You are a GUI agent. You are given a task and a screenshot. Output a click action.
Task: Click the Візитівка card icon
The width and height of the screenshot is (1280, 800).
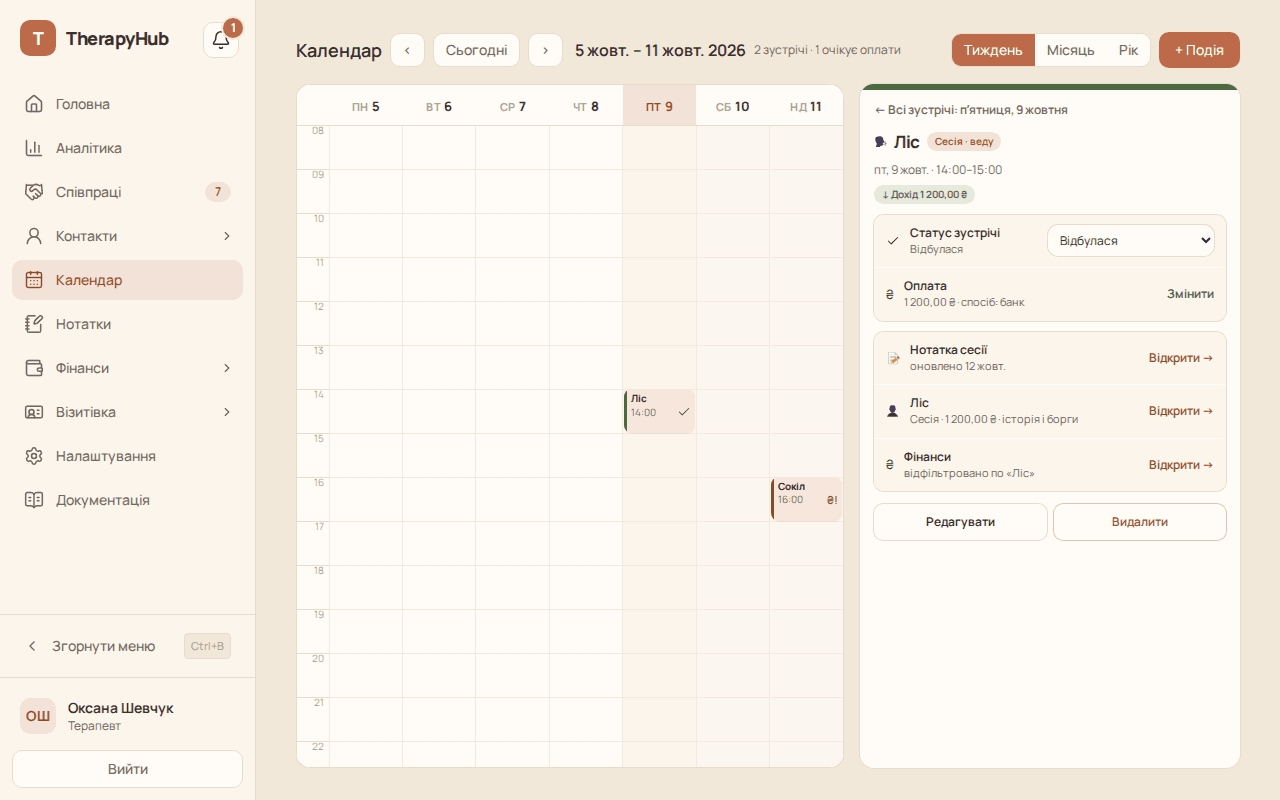[34, 412]
